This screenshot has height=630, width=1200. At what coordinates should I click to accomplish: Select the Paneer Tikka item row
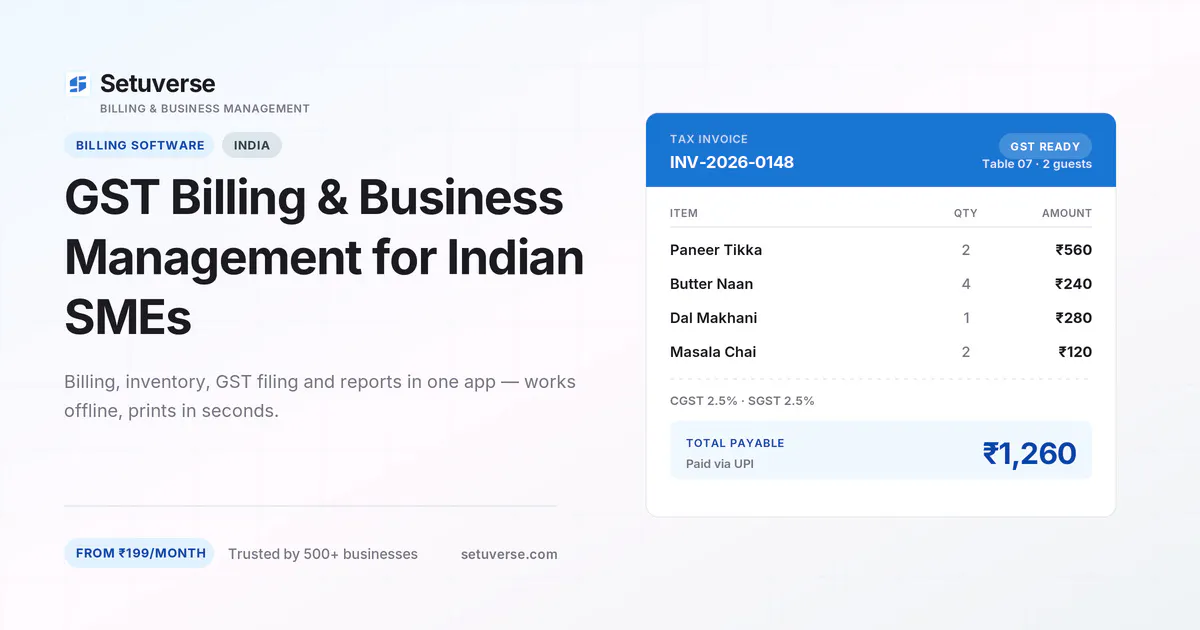click(881, 250)
